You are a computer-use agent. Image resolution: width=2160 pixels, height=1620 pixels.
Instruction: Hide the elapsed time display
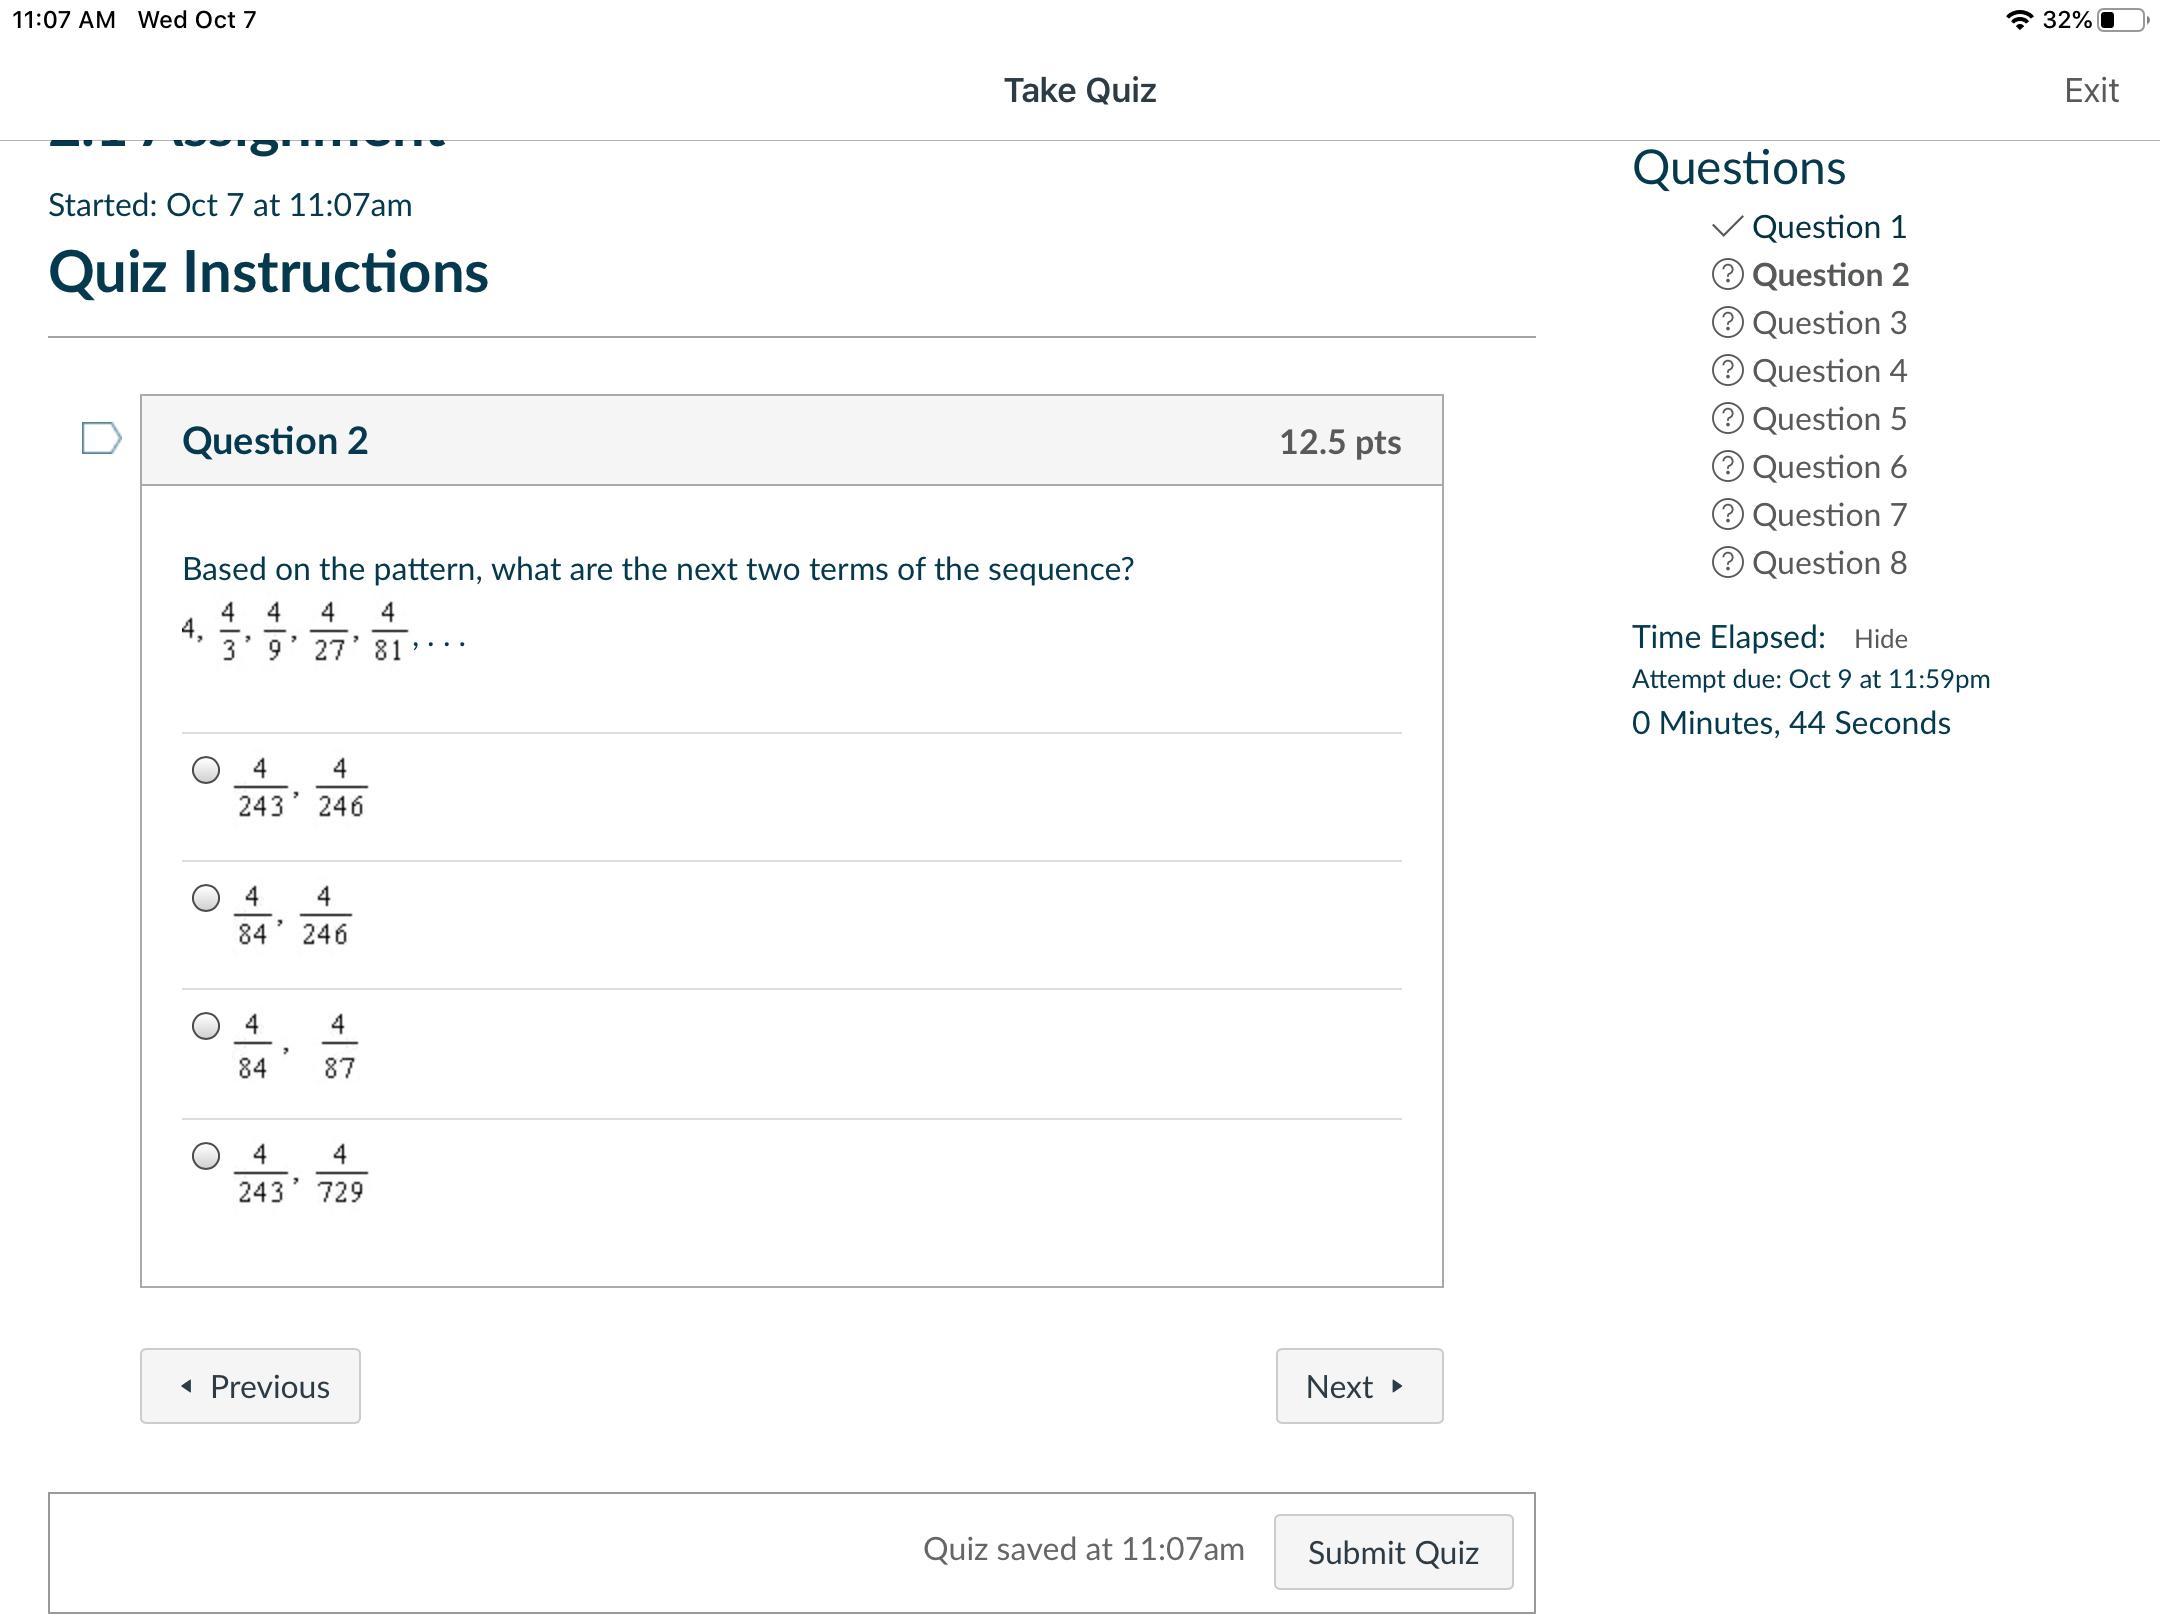click(1880, 639)
